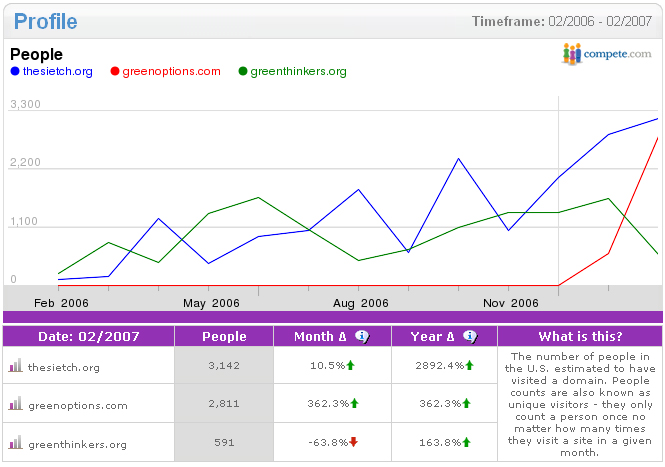Screen dimensions: 665x467
Task: Select greenthinkers.org in the table
Action: point(77,445)
